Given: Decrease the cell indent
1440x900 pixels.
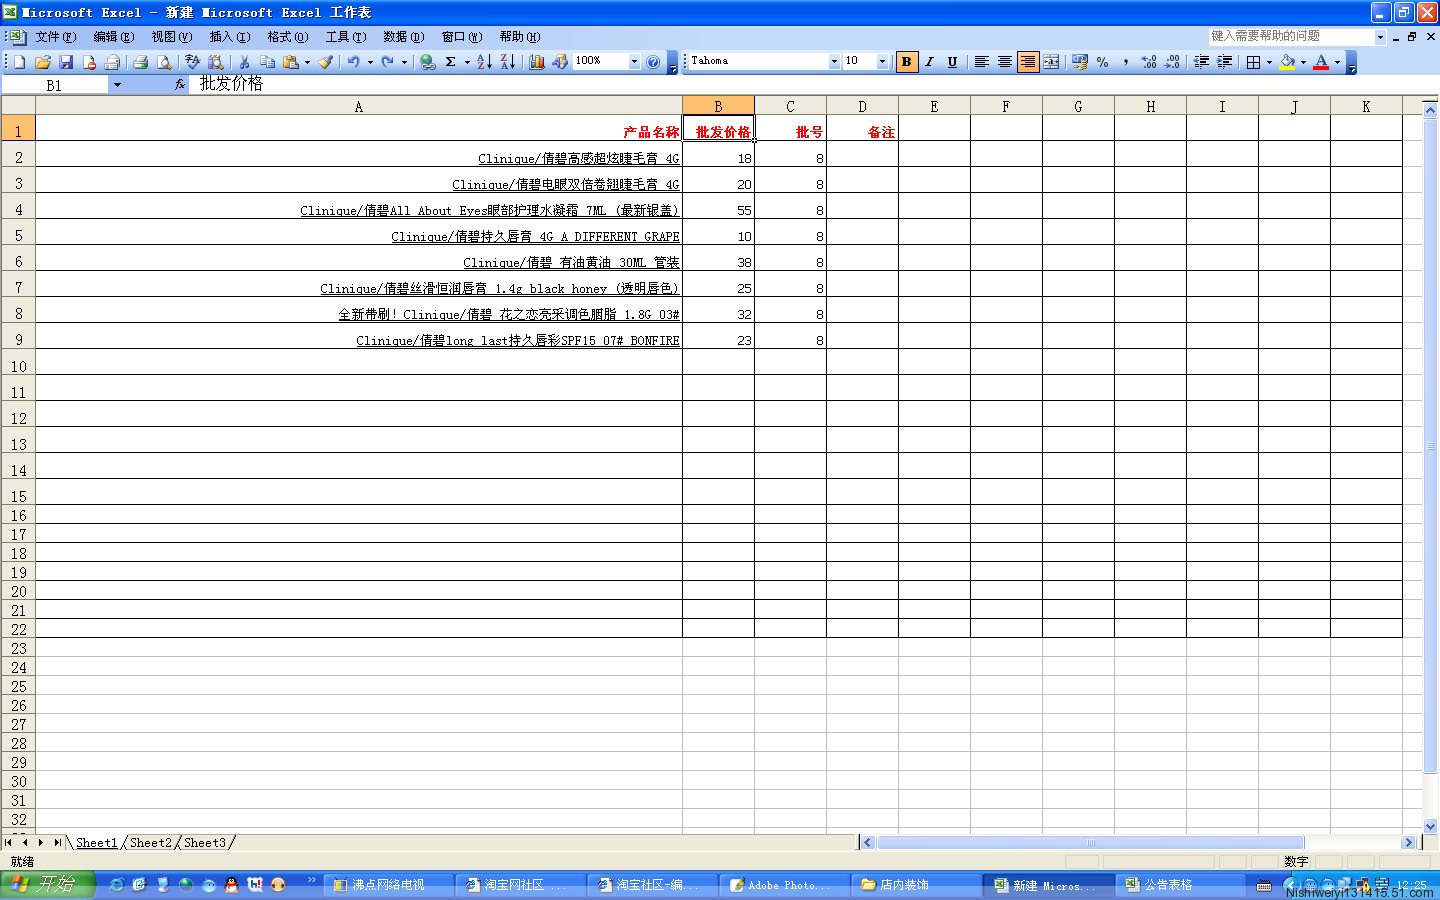Looking at the screenshot, I should (x=1201, y=62).
